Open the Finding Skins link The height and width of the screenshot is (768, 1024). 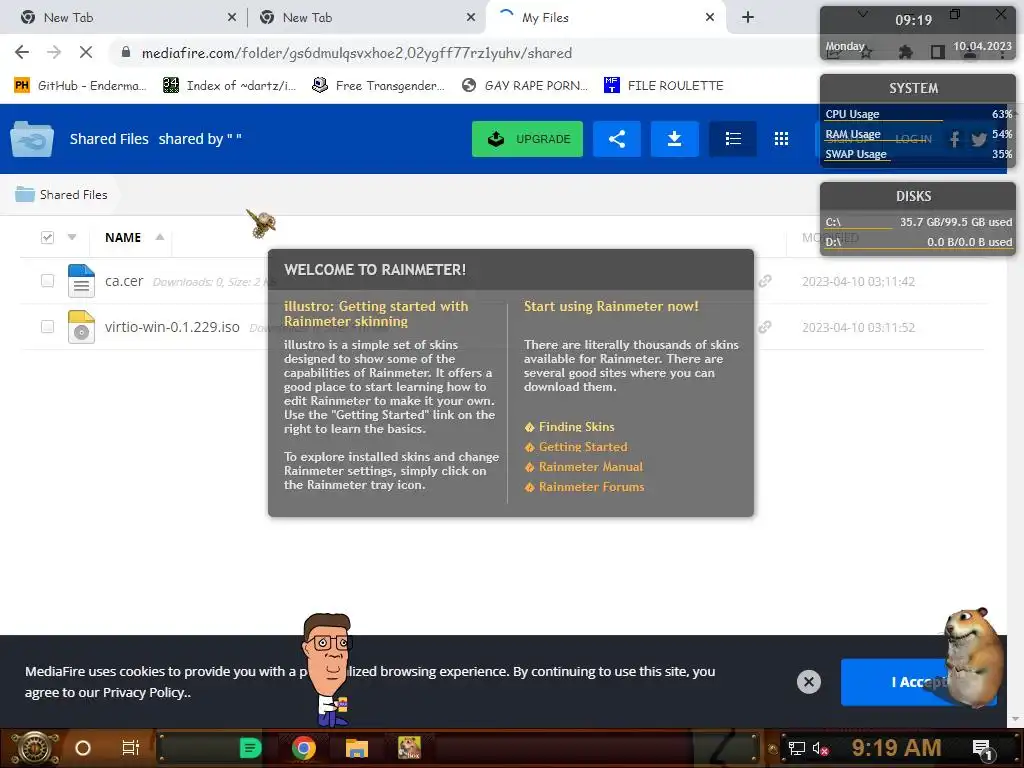[576, 426]
